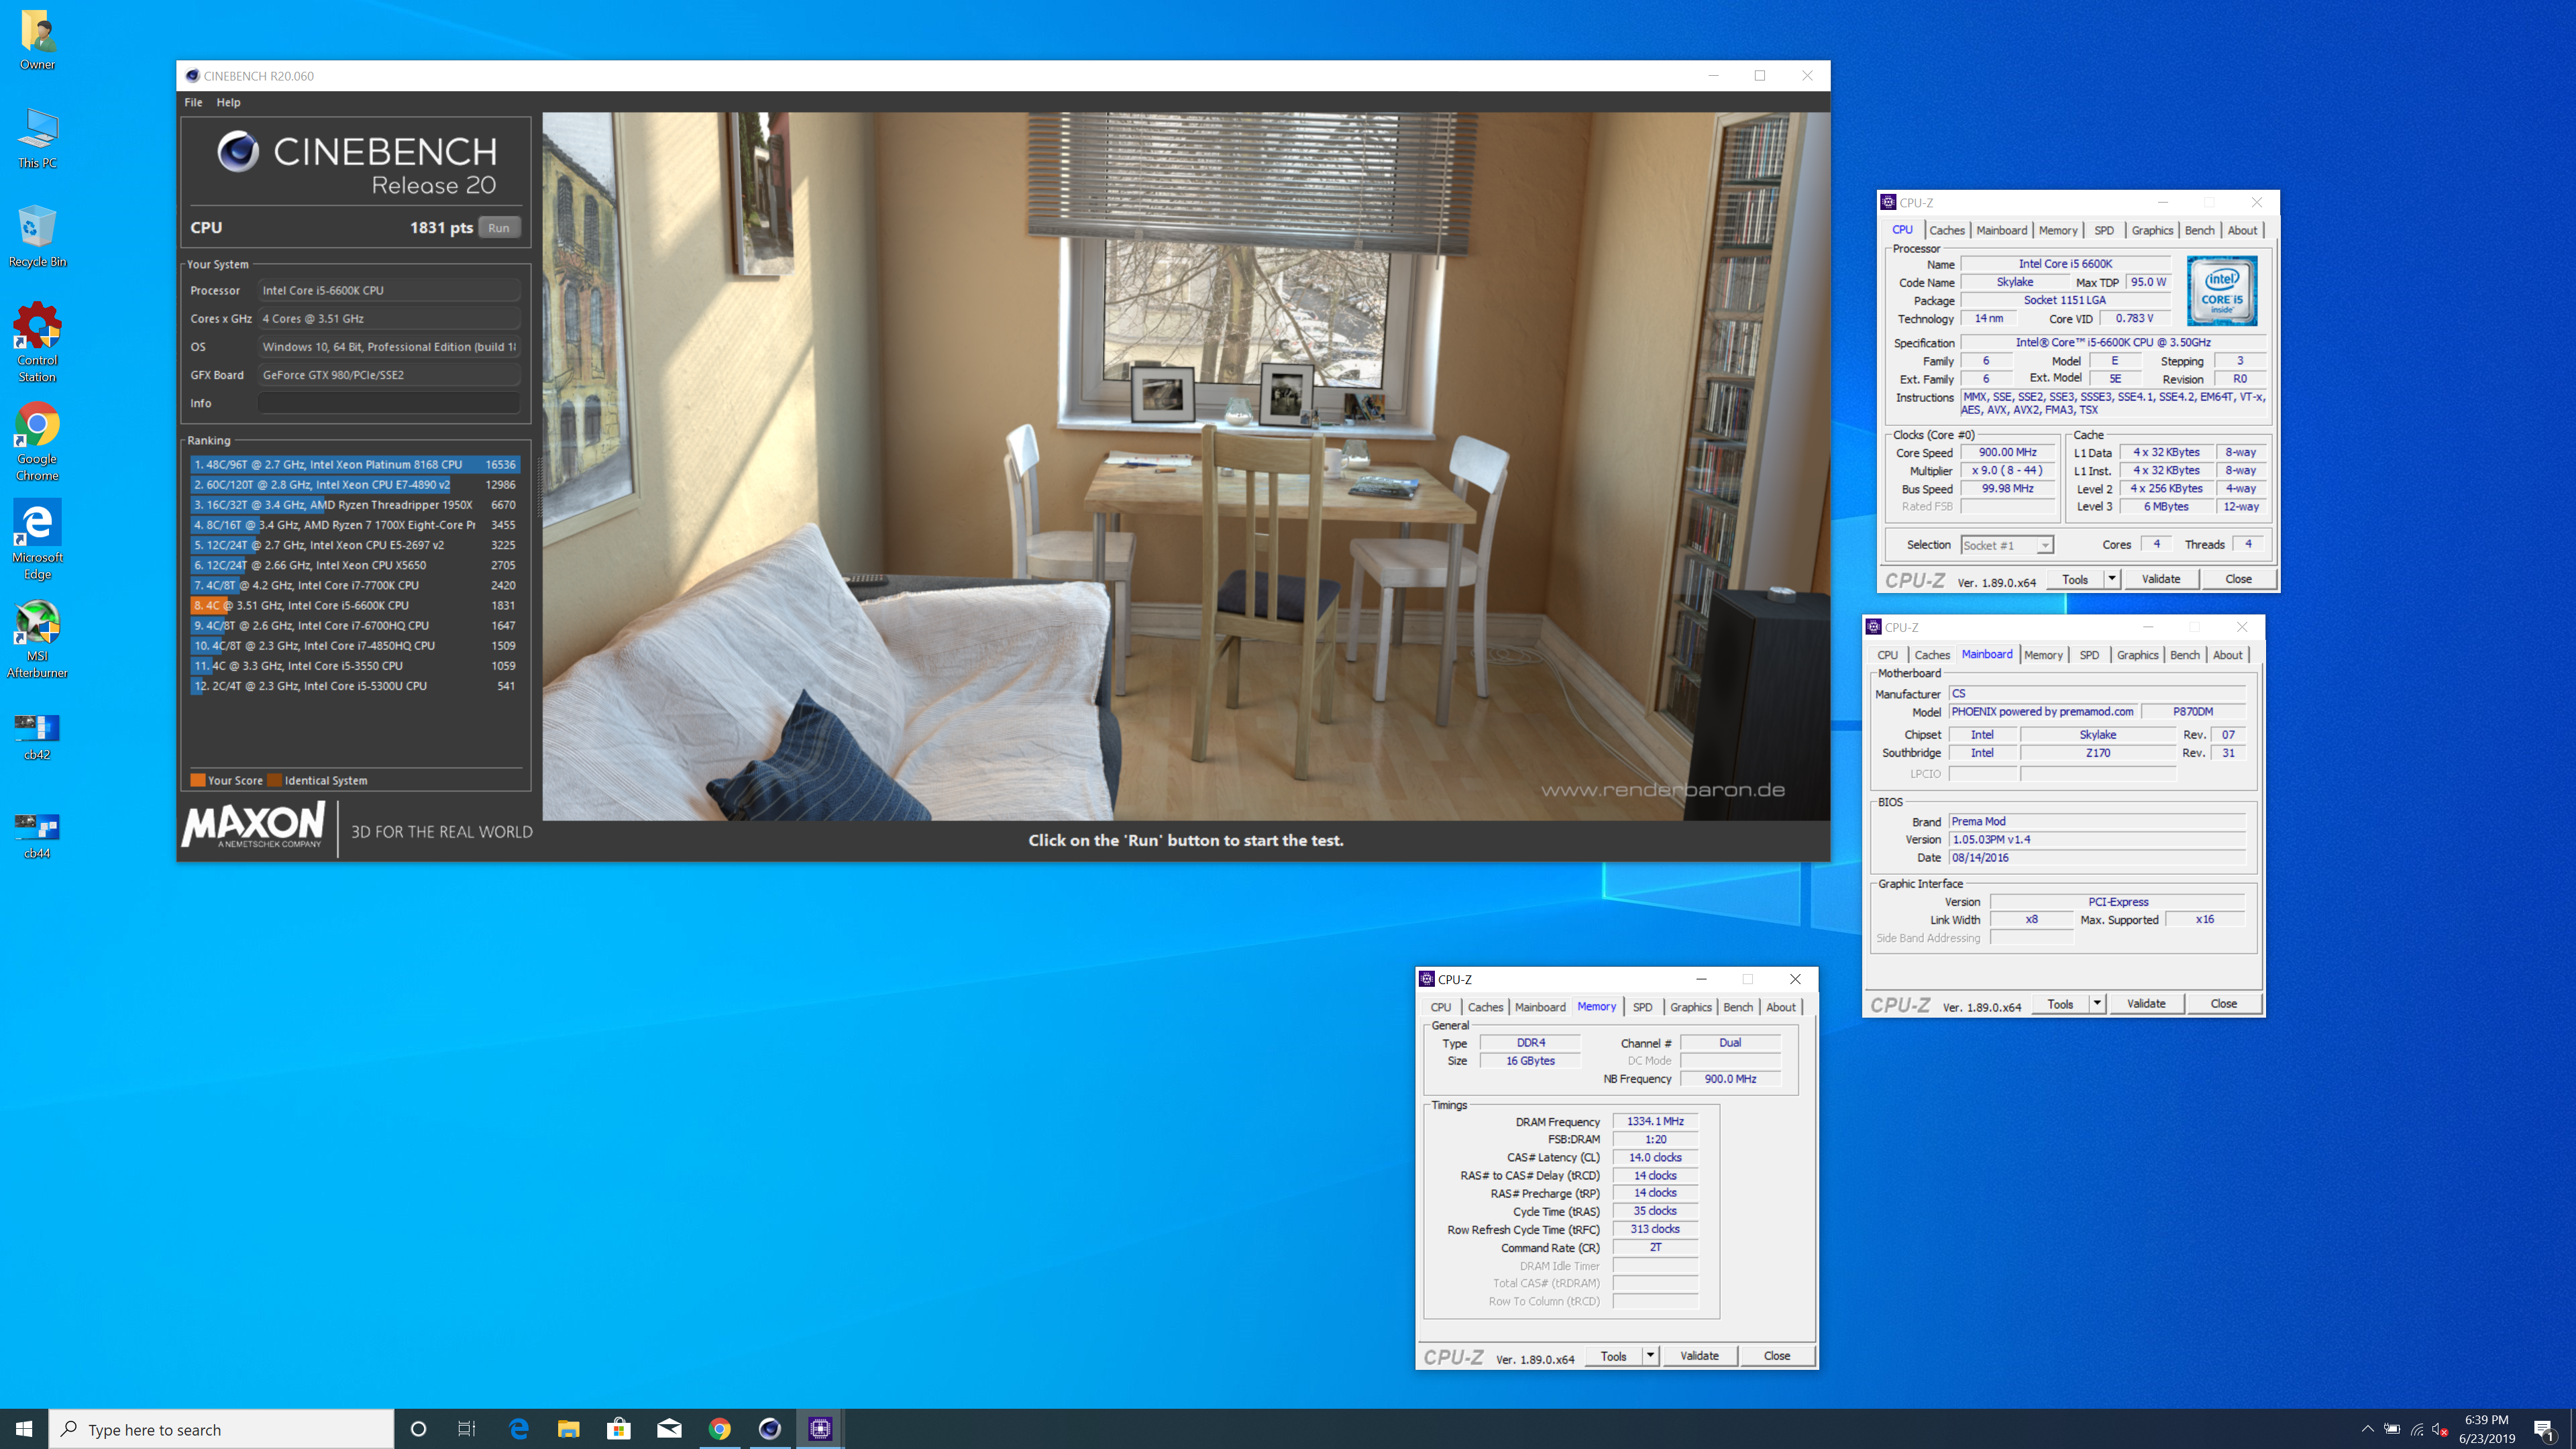Launch MSI Afterburner desktop shortcut
The width and height of the screenshot is (2576, 1449).
37,639
